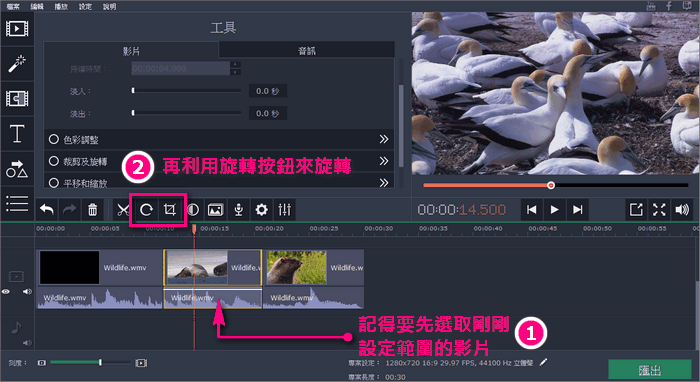Select the 平移和縮放 radio option
The width and height of the screenshot is (700, 382).
point(54,183)
